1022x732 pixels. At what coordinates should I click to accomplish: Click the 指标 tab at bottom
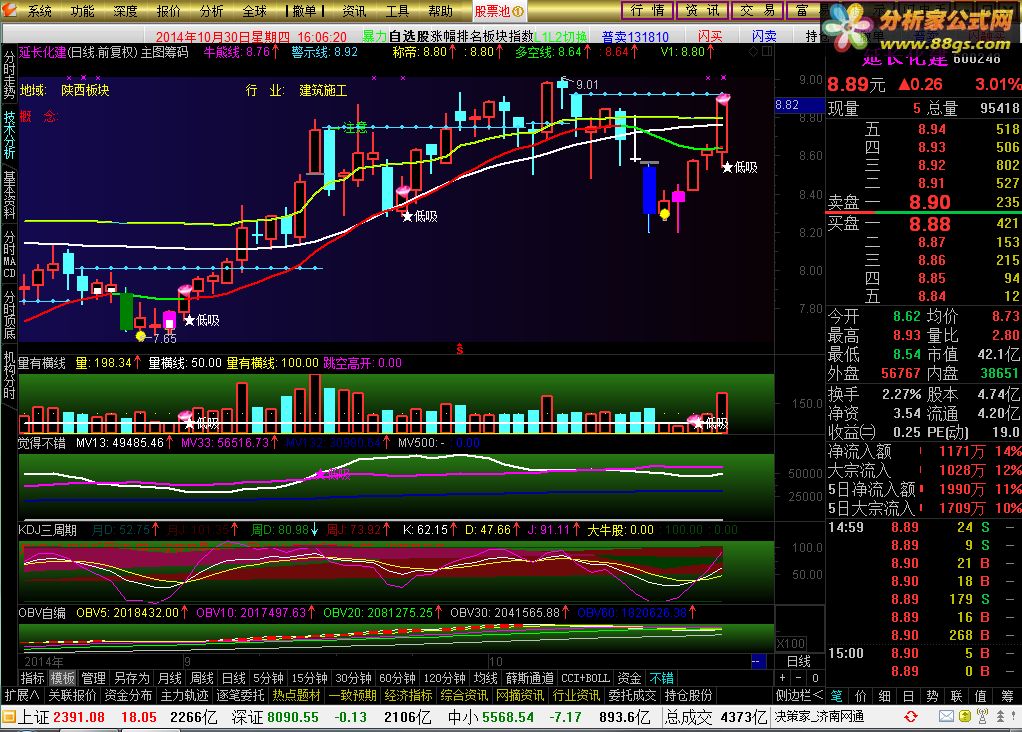tap(32, 678)
